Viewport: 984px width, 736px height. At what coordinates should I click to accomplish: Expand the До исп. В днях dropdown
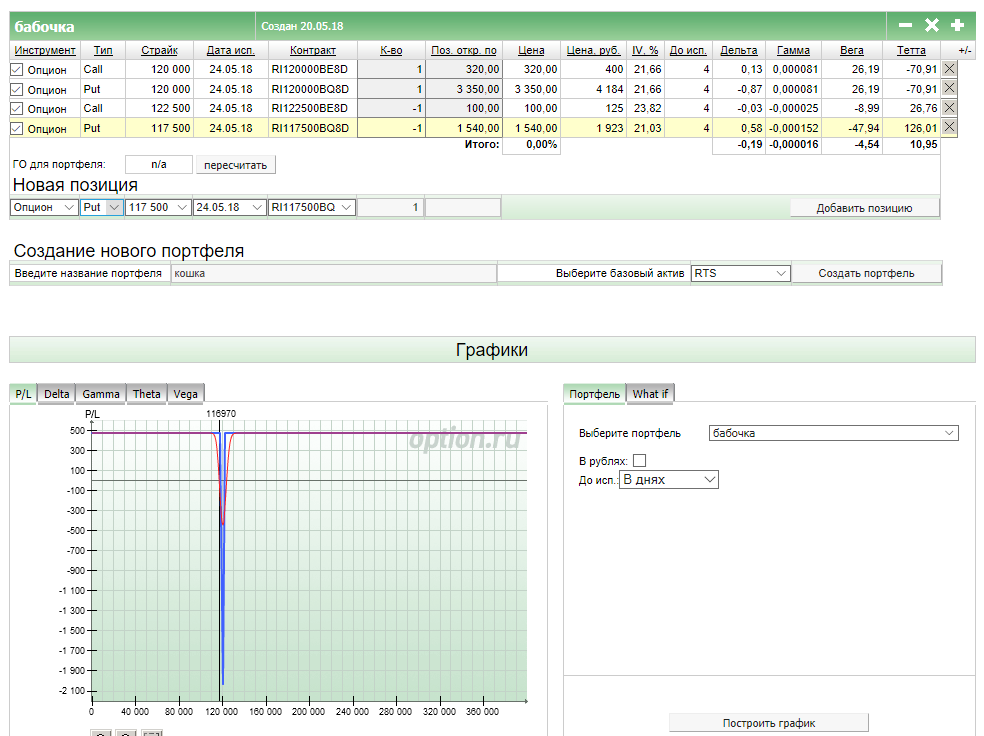(669, 480)
